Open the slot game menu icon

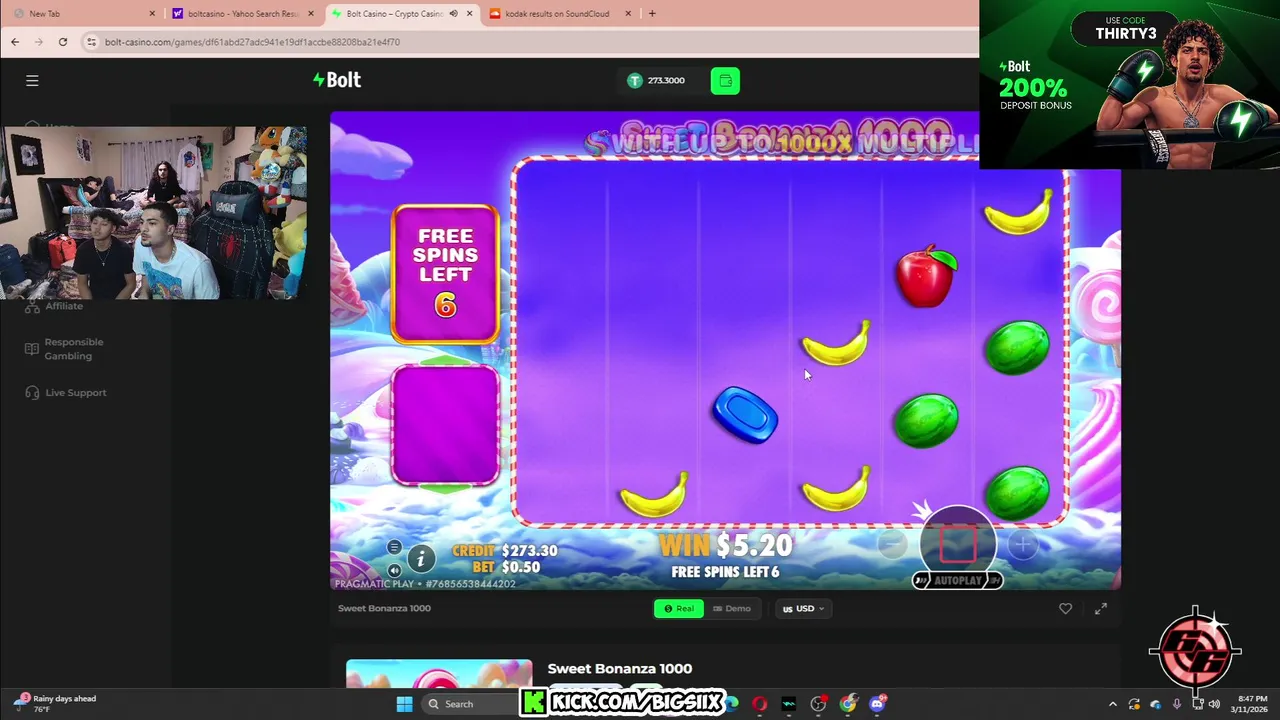coord(394,547)
